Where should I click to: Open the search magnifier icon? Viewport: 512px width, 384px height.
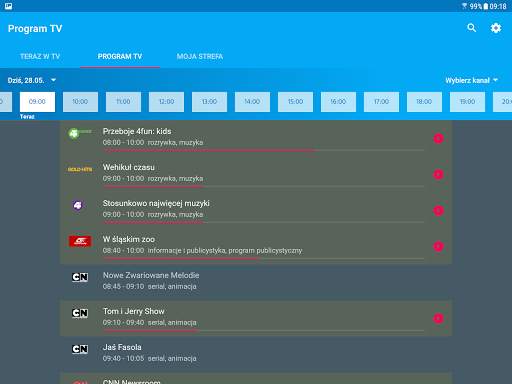coord(471,28)
